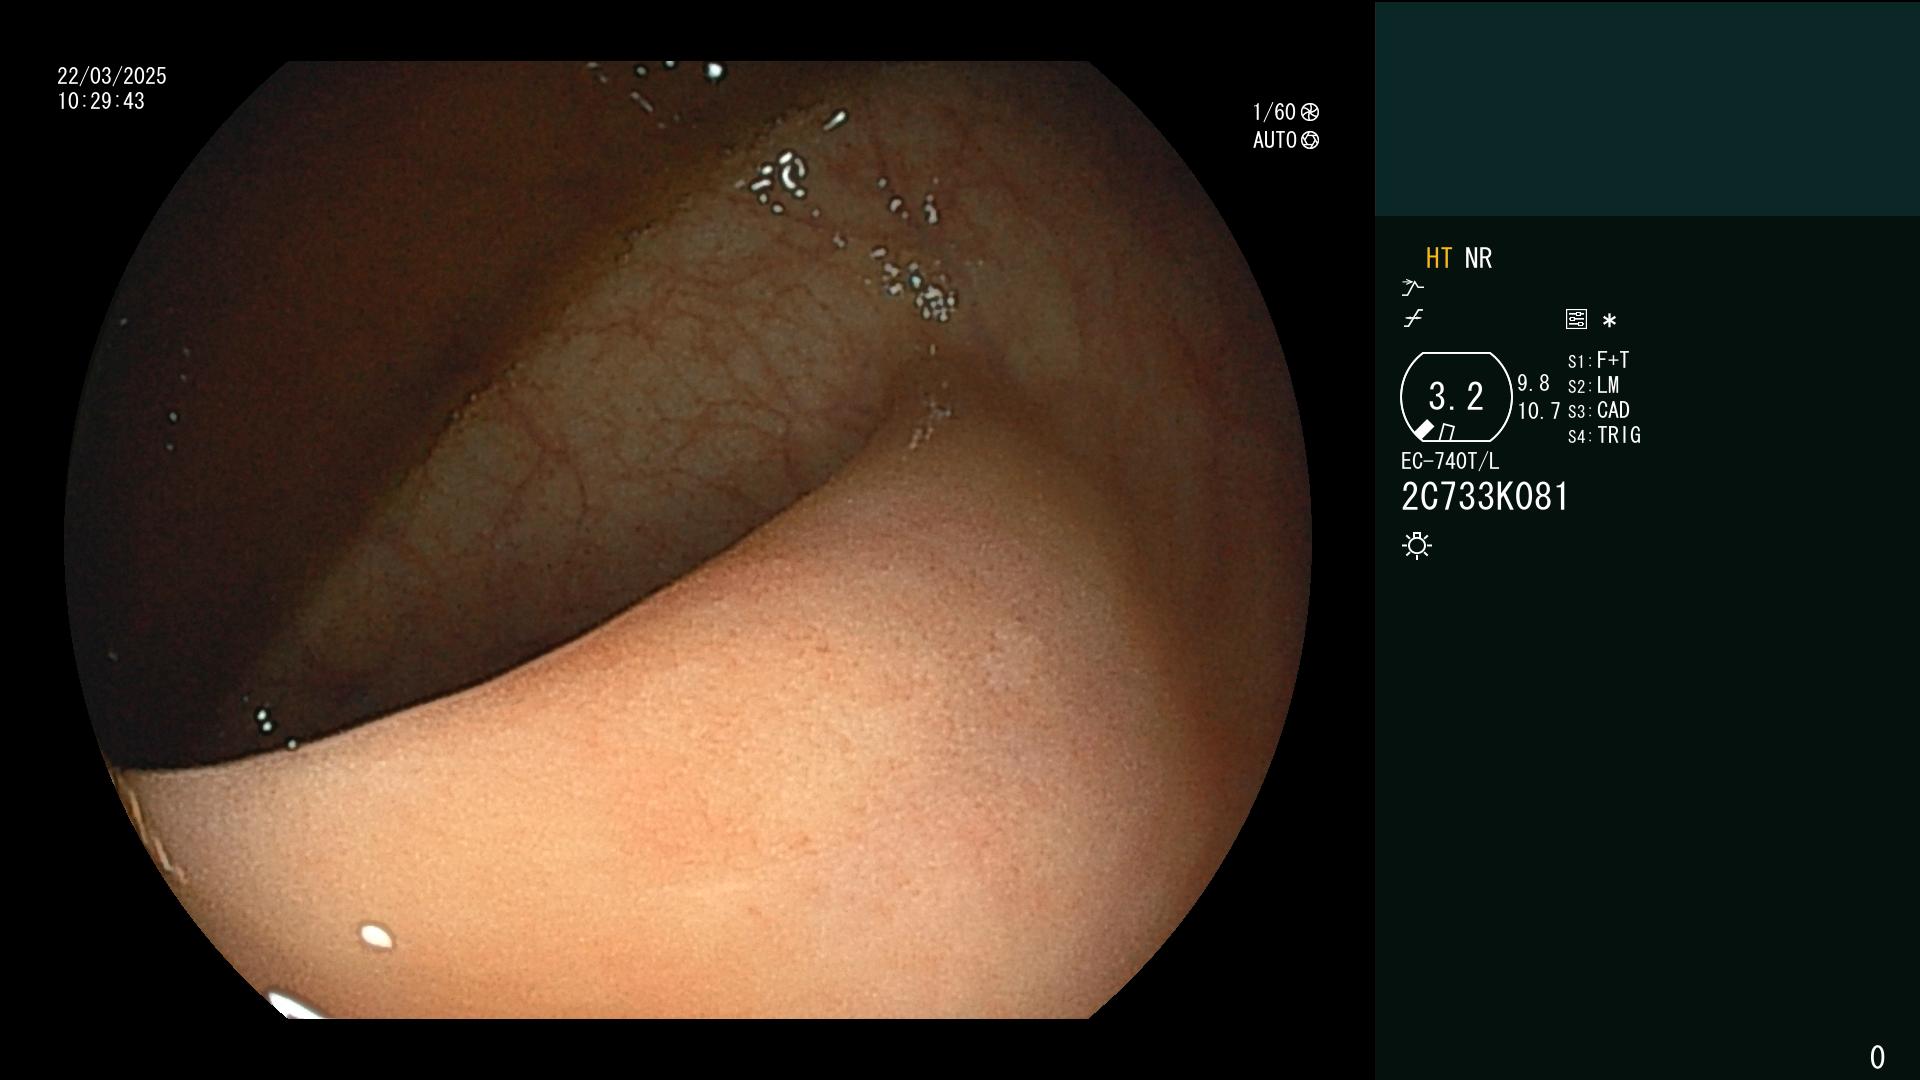
Task: Select the S2: LM switch assignment
Action: 1593,385
